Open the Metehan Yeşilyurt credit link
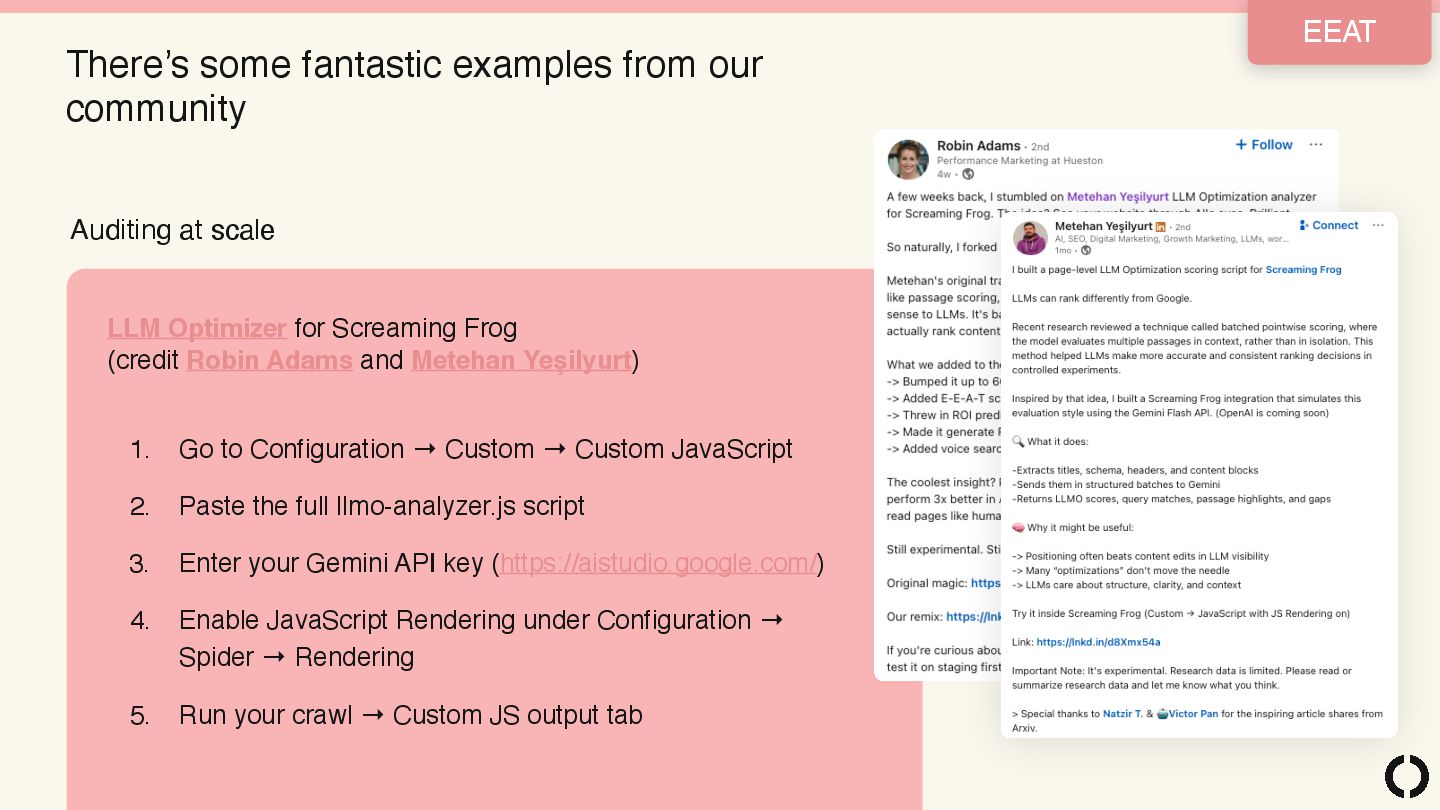 (x=521, y=360)
